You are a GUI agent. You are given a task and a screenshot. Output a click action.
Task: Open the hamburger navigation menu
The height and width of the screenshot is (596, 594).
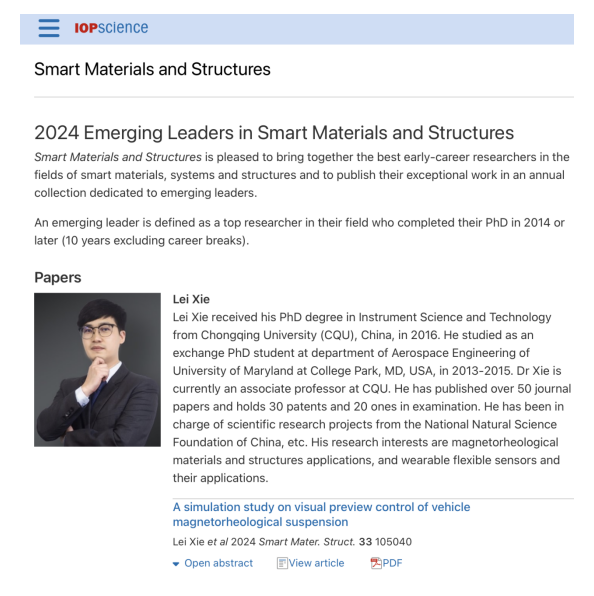coord(49,28)
